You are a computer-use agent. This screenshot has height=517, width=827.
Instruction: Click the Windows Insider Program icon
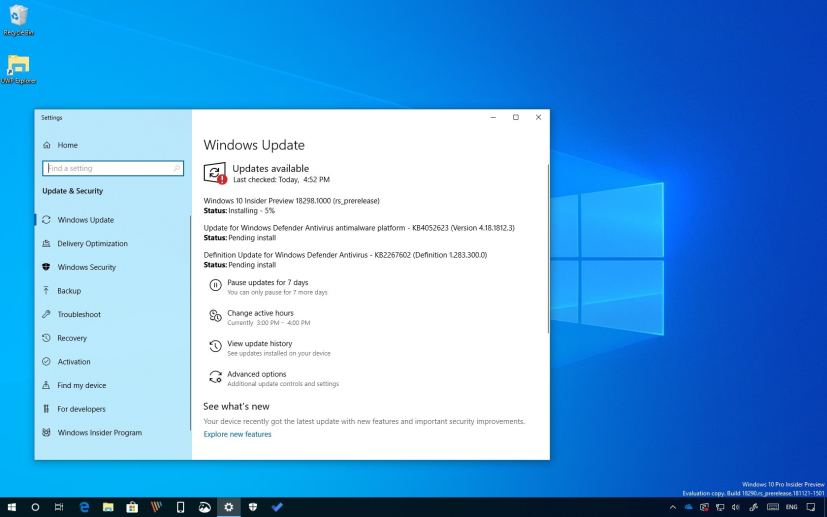46,433
